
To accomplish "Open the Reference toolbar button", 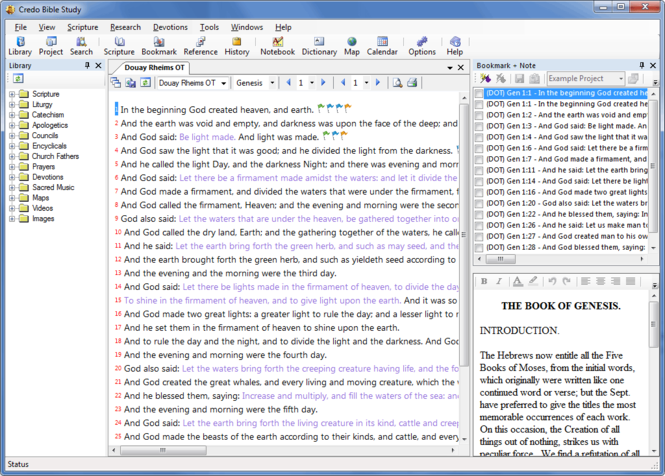I will click(201, 46).
